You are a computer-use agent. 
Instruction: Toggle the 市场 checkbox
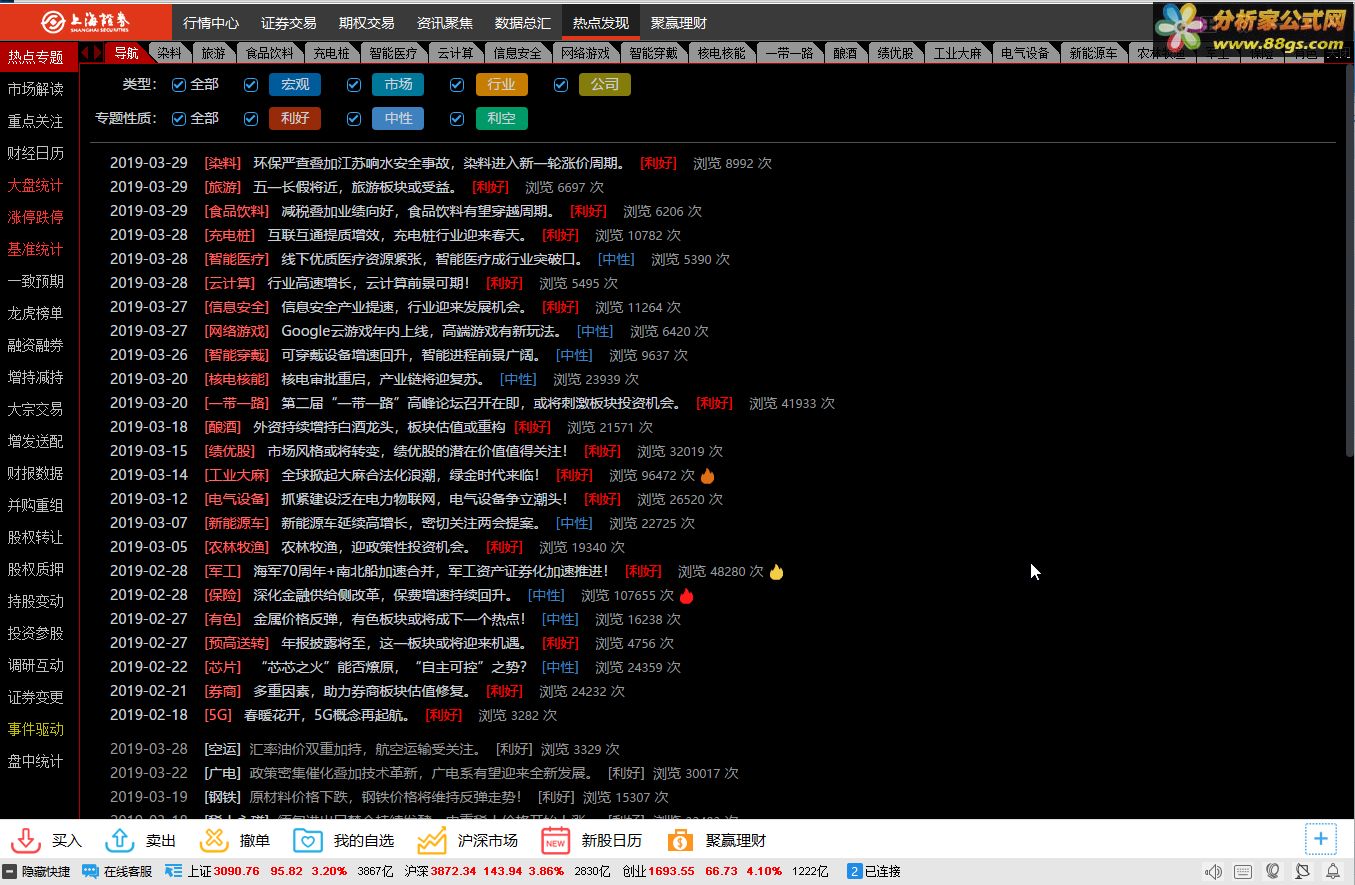pyautogui.click(x=354, y=86)
